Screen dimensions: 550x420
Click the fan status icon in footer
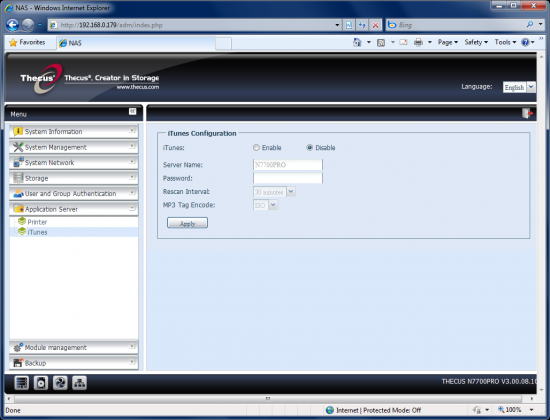[x=60, y=383]
